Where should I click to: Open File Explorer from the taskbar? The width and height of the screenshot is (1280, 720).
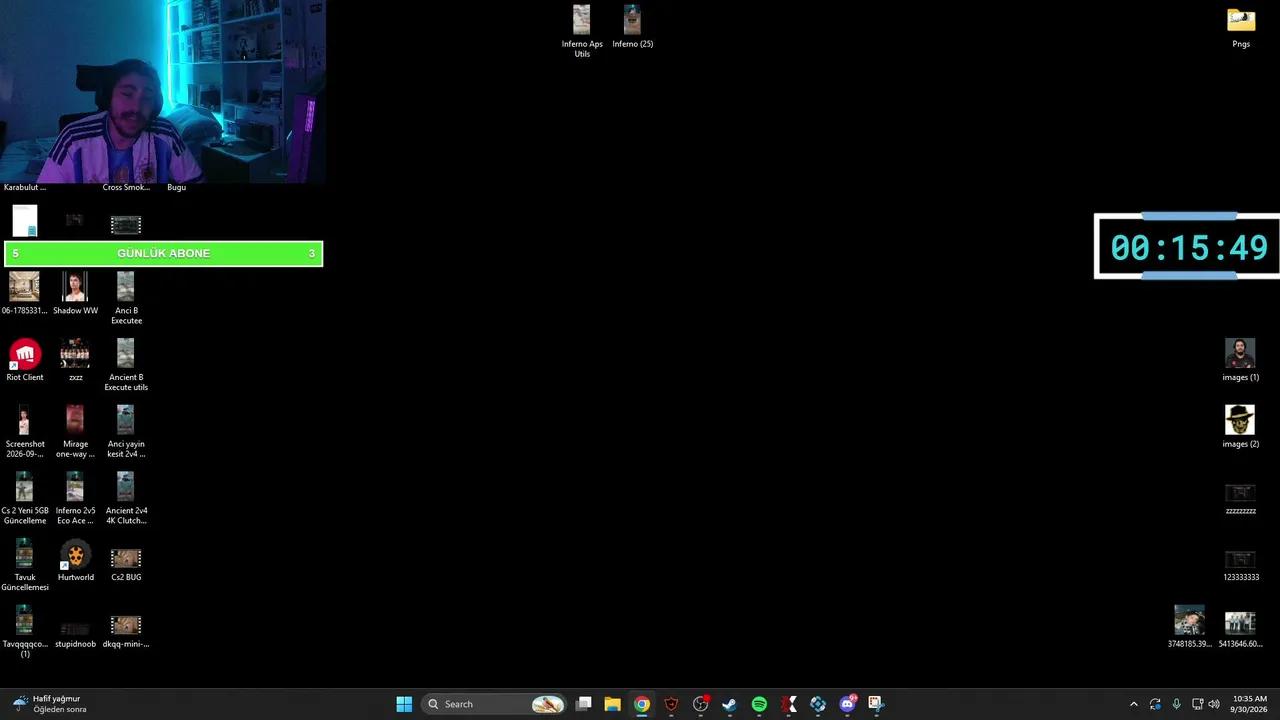pyautogui.click(x=613, y=704)
